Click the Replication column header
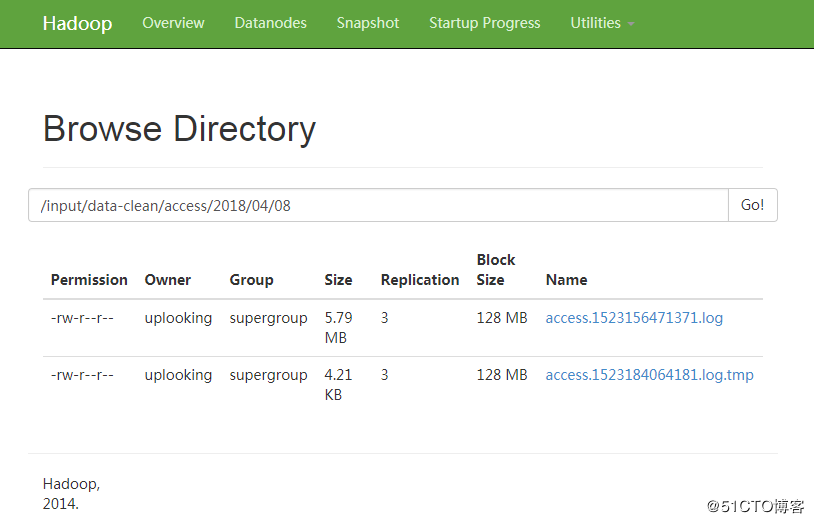The width and height of the screenshot is (814, 523). 420,280
